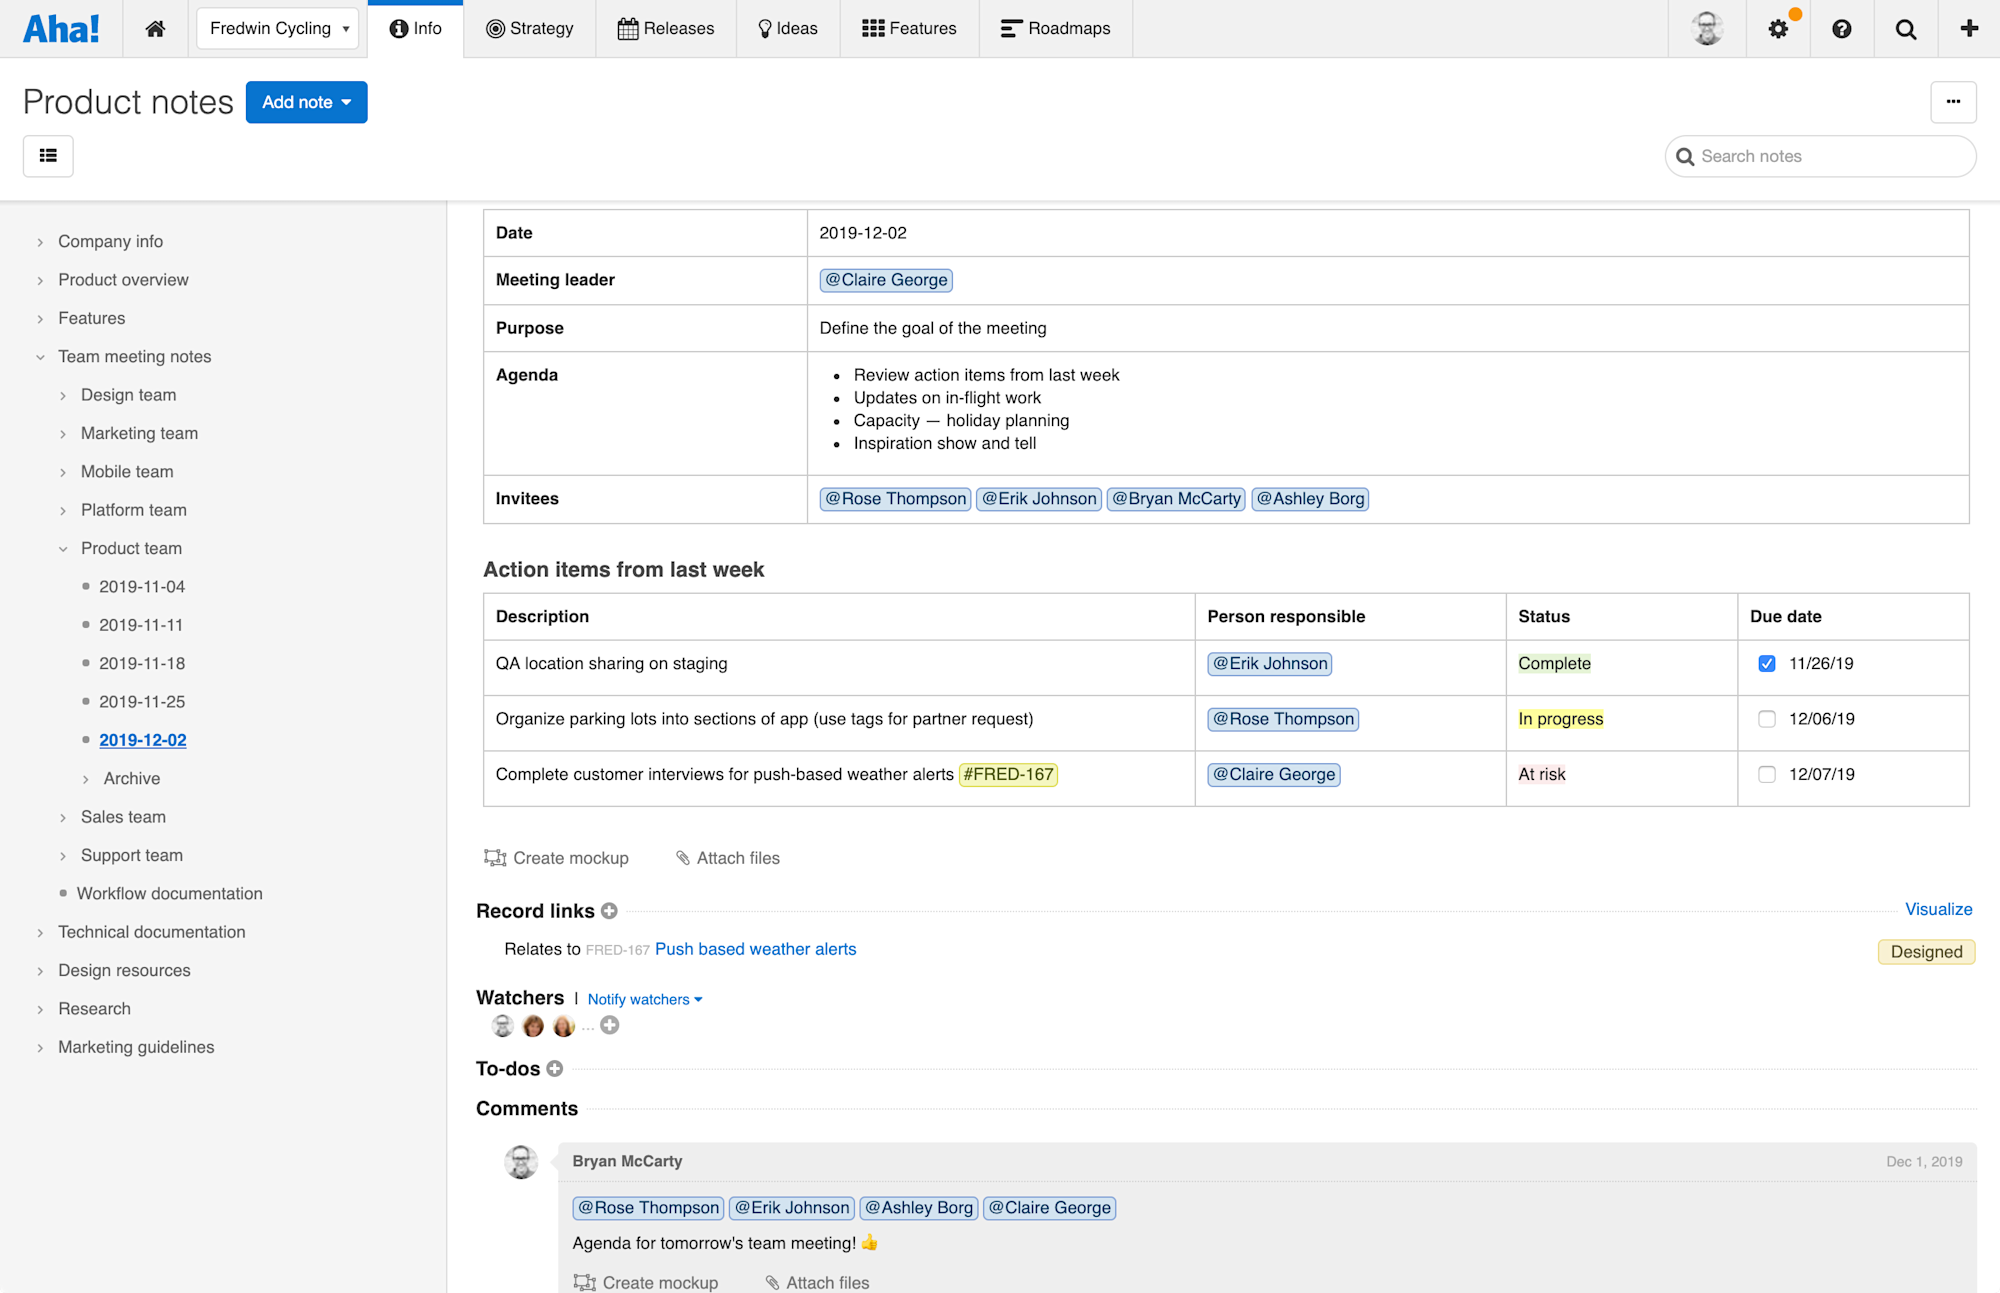This screenshot has height=1293, width=2000.
Task: Open the settings gear menu
Action: [x=1778, y=28]
